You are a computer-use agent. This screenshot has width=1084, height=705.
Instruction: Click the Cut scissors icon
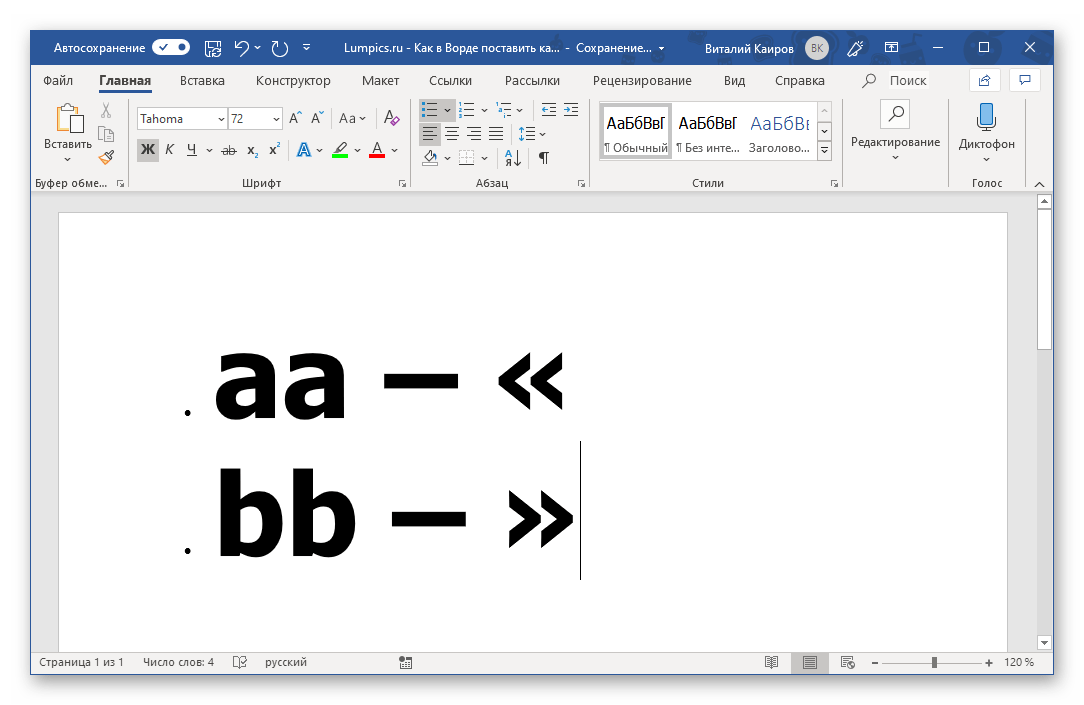pos(106,111)
